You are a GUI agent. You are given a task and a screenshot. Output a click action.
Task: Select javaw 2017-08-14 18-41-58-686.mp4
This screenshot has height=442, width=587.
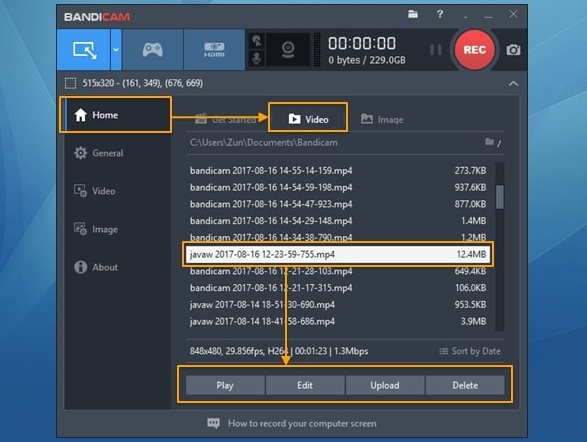click(338, 321)
